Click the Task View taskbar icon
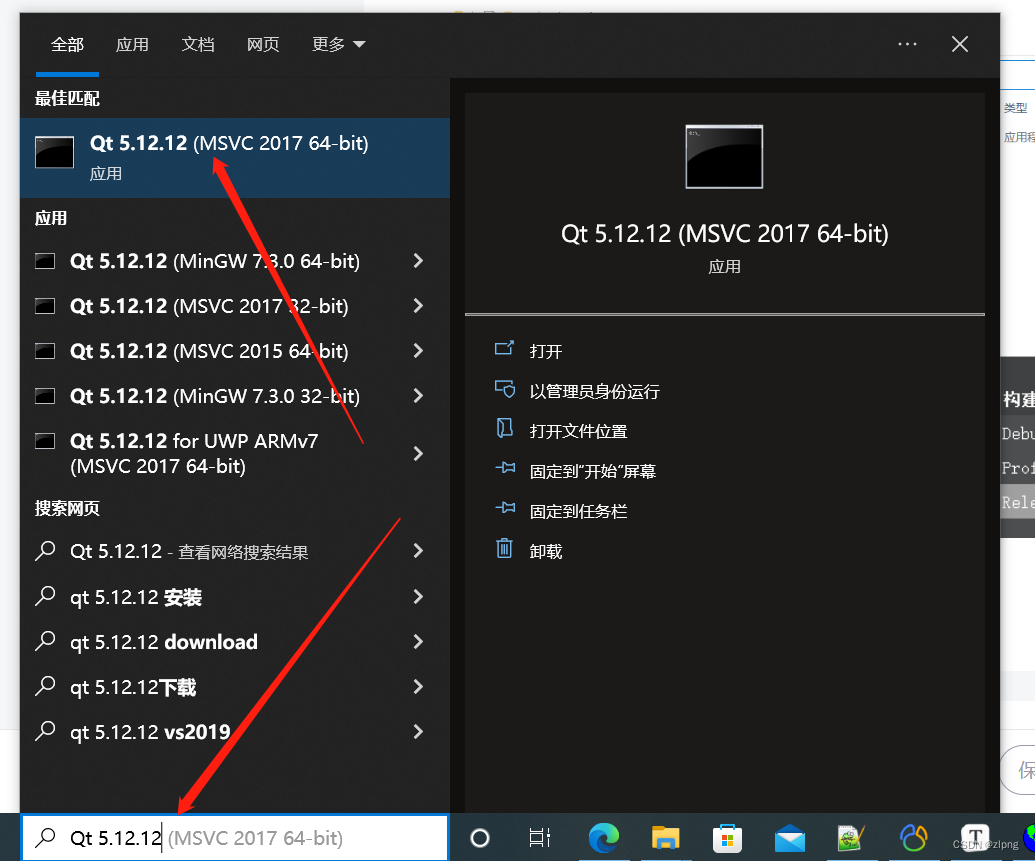The width and height of the screenshot is (1035, 861). point(540,838)
